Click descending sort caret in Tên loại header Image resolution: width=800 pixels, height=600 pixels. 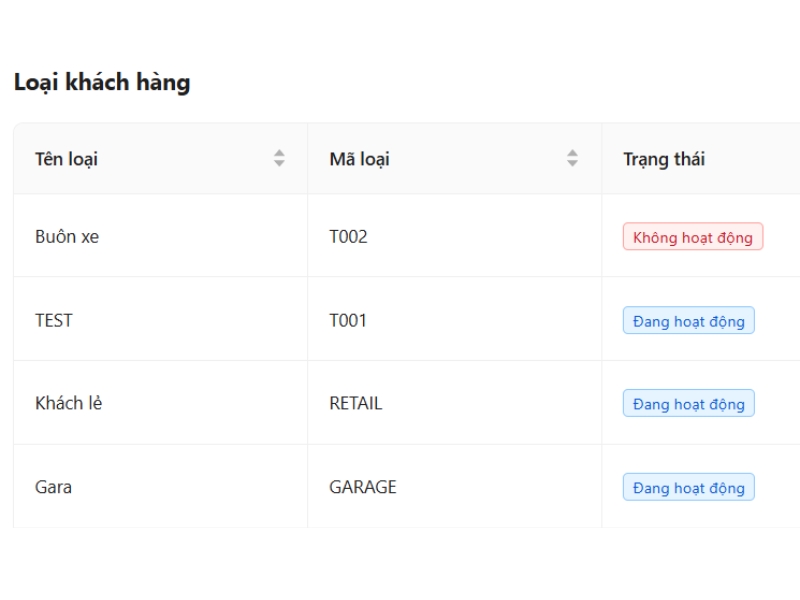click(x=279, y=163)
